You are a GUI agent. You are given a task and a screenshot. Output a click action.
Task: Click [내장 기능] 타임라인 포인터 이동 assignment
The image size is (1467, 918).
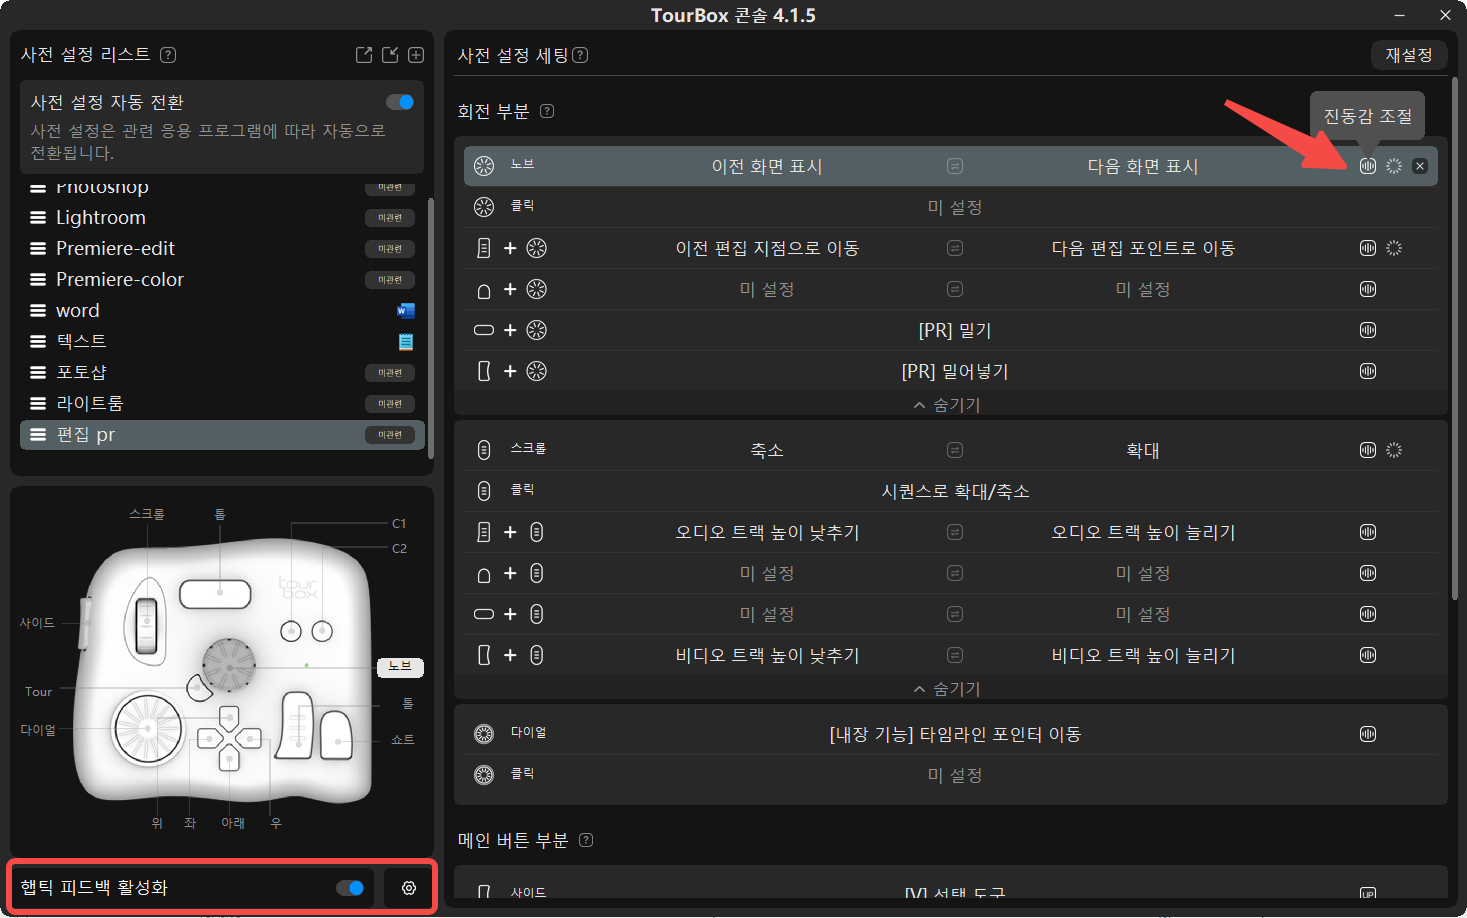(x=955, y=734)
